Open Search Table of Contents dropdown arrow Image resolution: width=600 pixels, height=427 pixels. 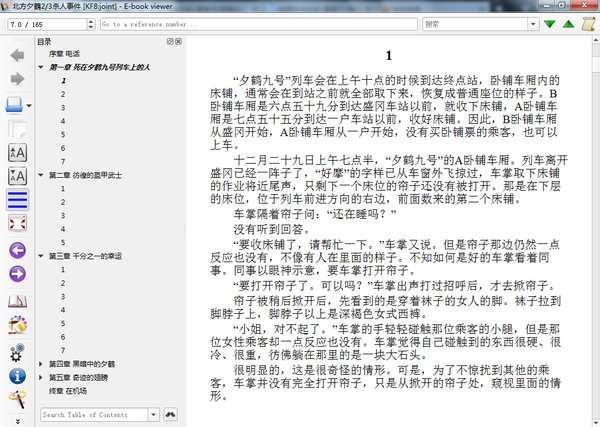(153, 414)
